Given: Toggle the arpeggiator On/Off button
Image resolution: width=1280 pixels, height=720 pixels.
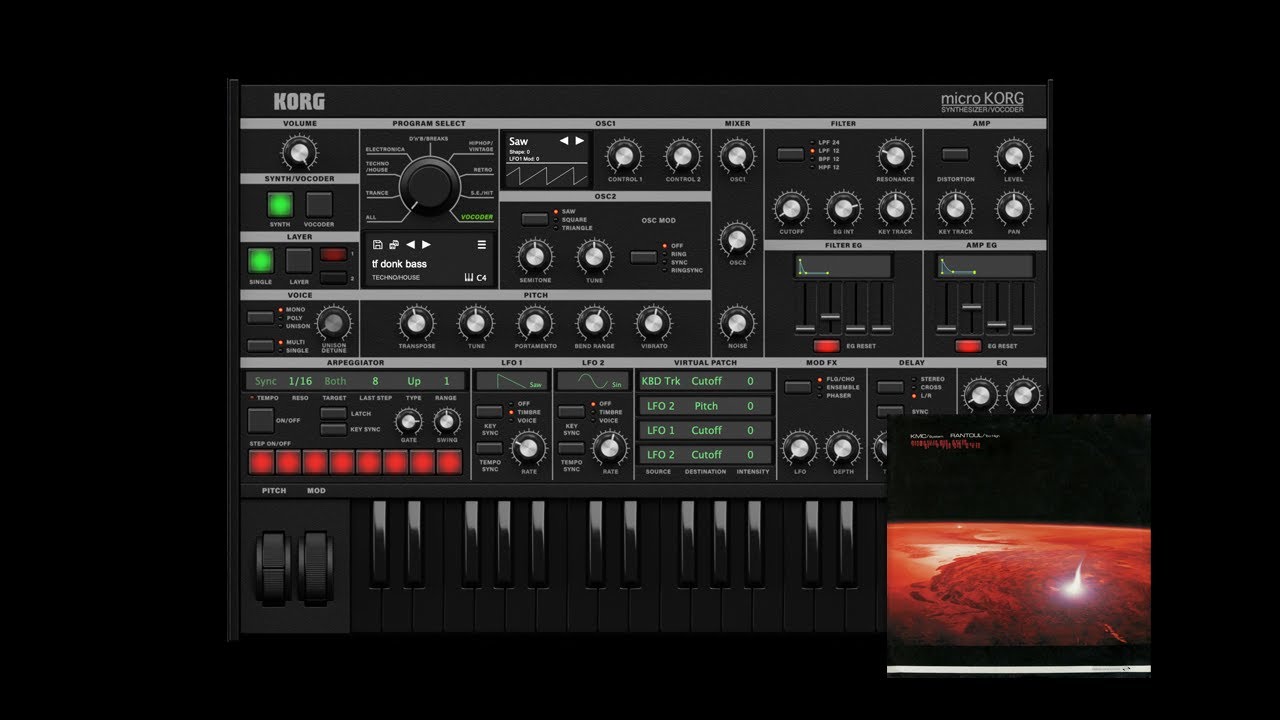Looking at the screenshot, I should pyautogui.click(x=261, y=420).
